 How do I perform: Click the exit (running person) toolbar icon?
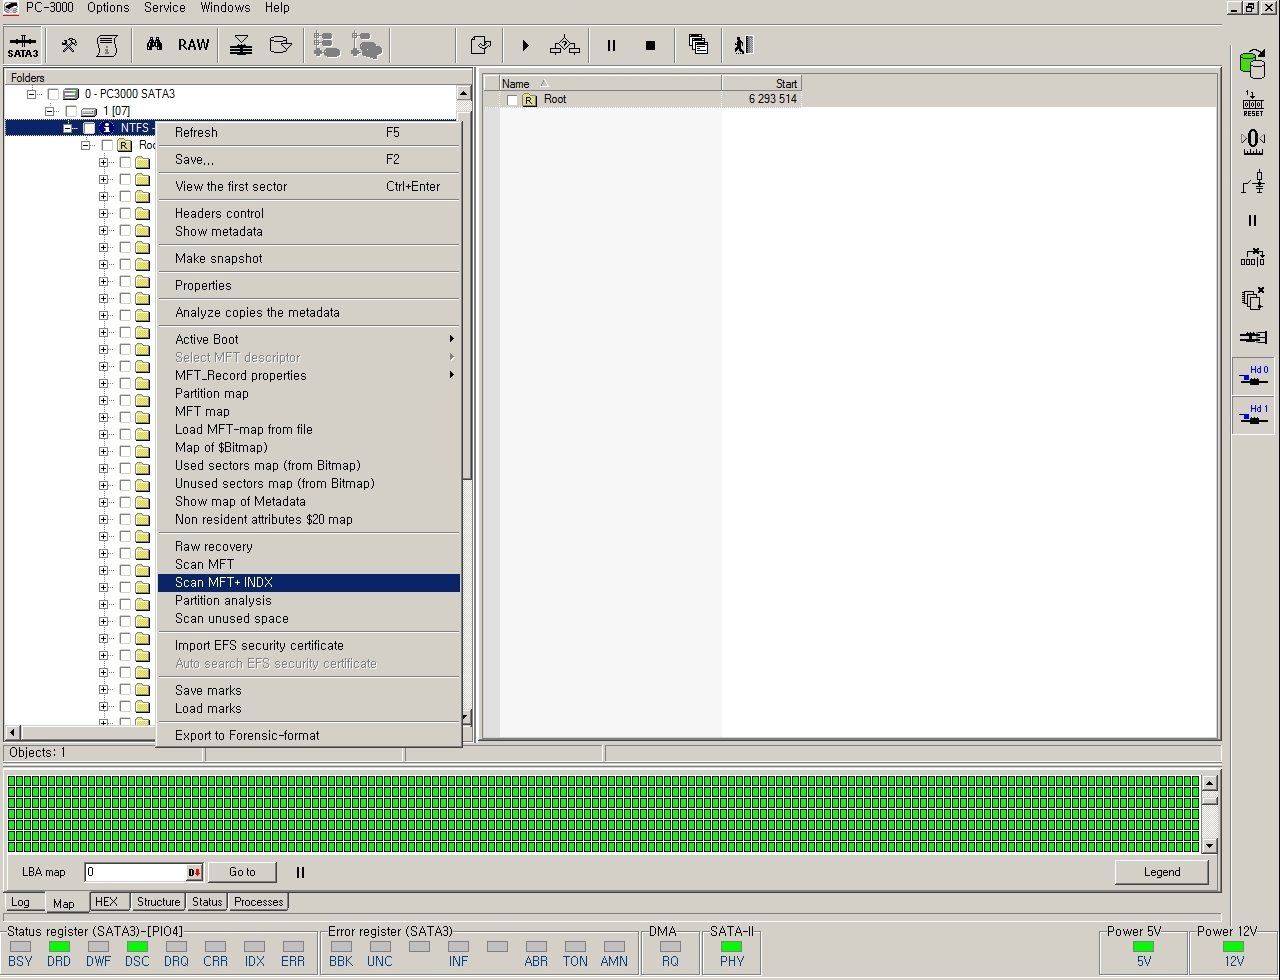click(743, 45)
